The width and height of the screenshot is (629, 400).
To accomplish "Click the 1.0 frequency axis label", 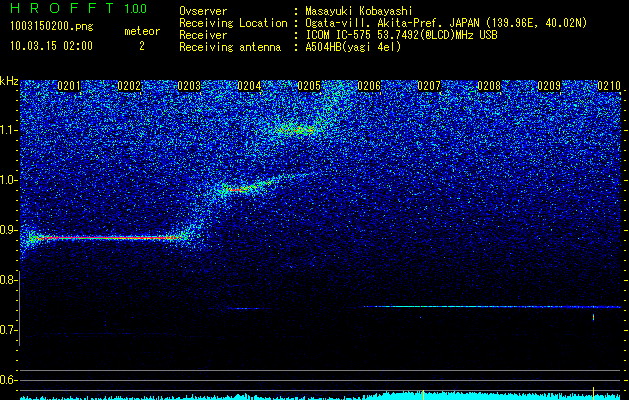I will coord(8,180).
